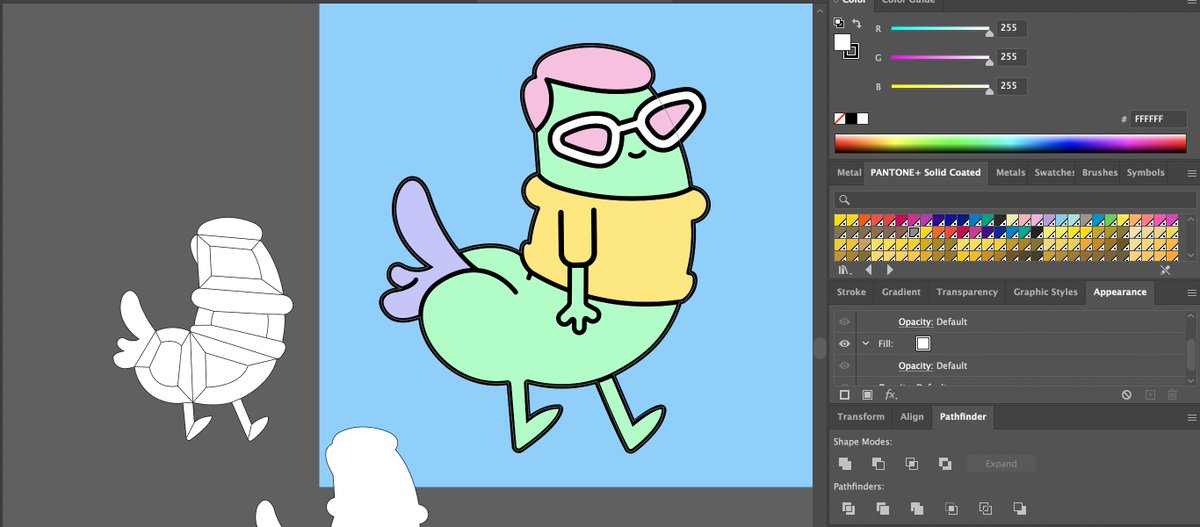1200x527 pixels.
Task: Click the G green slider handle
Action: click(x=990, y=61)
